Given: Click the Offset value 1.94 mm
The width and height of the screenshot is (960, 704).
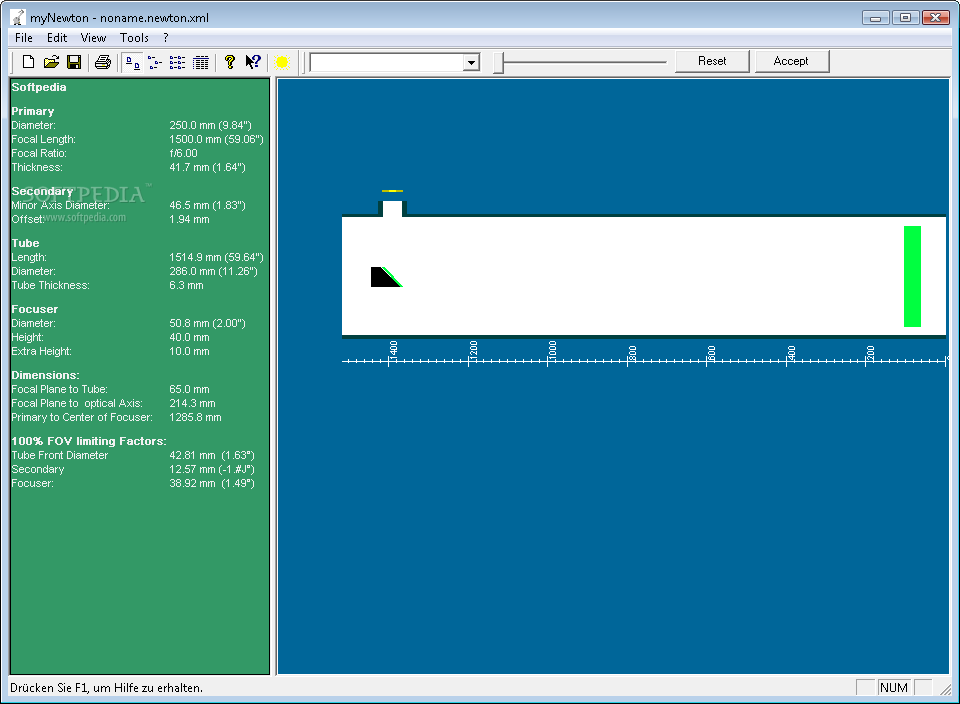Looking at the screenshot, I should pos(189,220).
